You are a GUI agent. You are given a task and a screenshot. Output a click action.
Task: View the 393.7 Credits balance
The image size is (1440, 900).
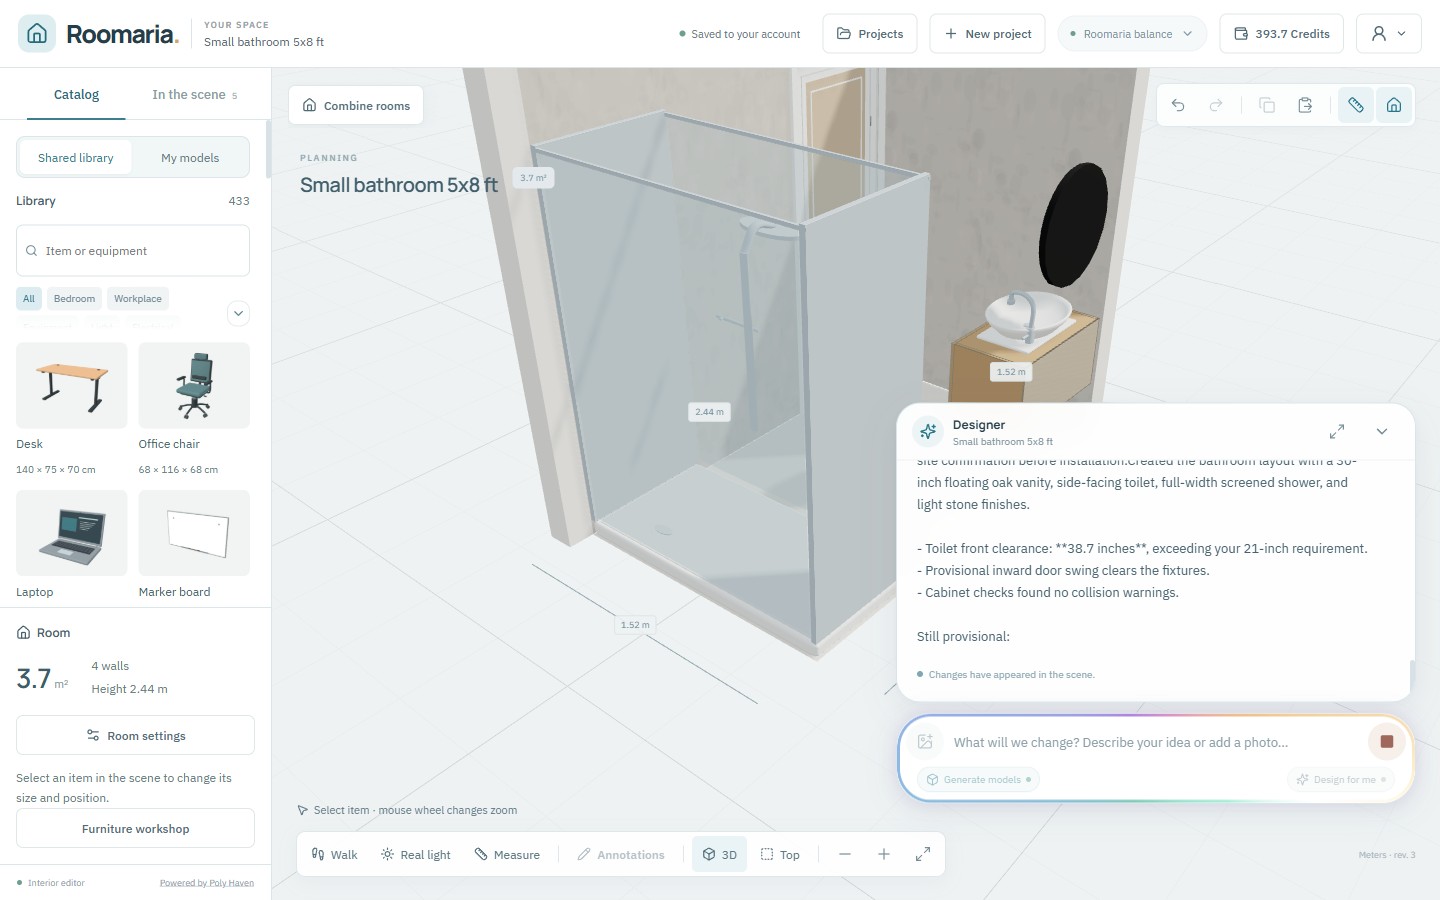1282,34
